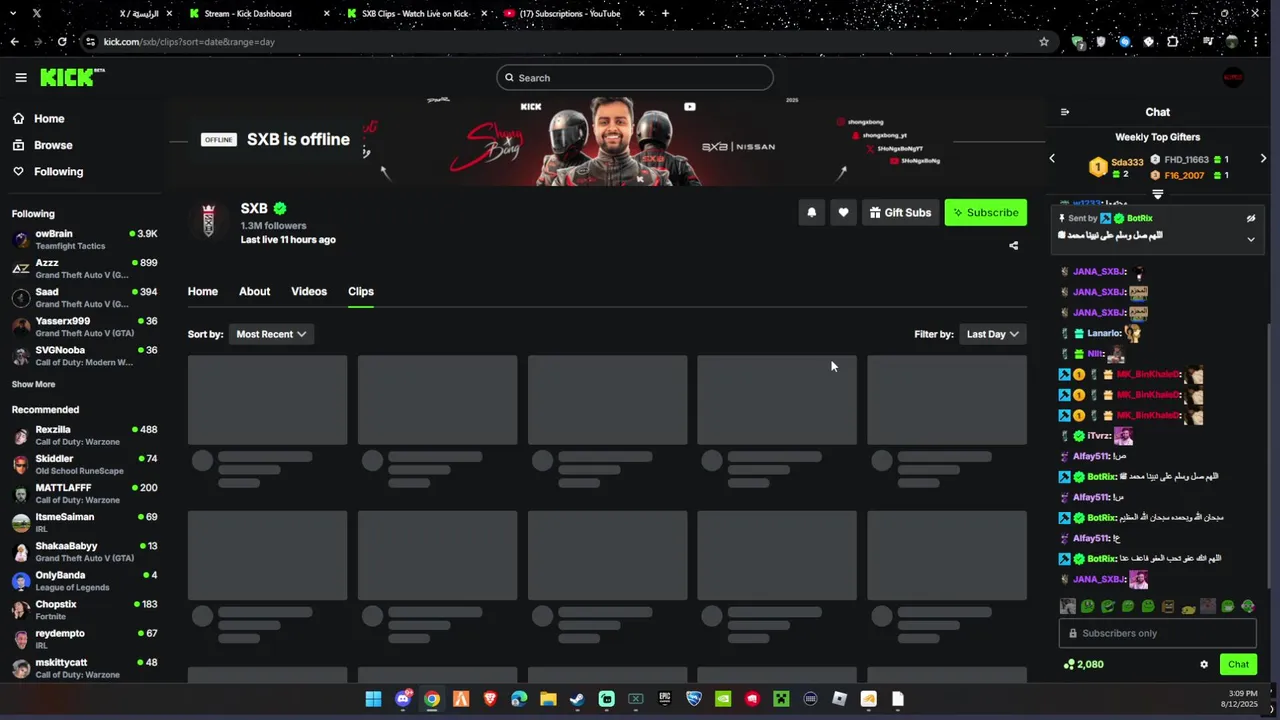Screen dimensions: 1280x720
Task: Open the Kick logo home page
Action: 72,77
